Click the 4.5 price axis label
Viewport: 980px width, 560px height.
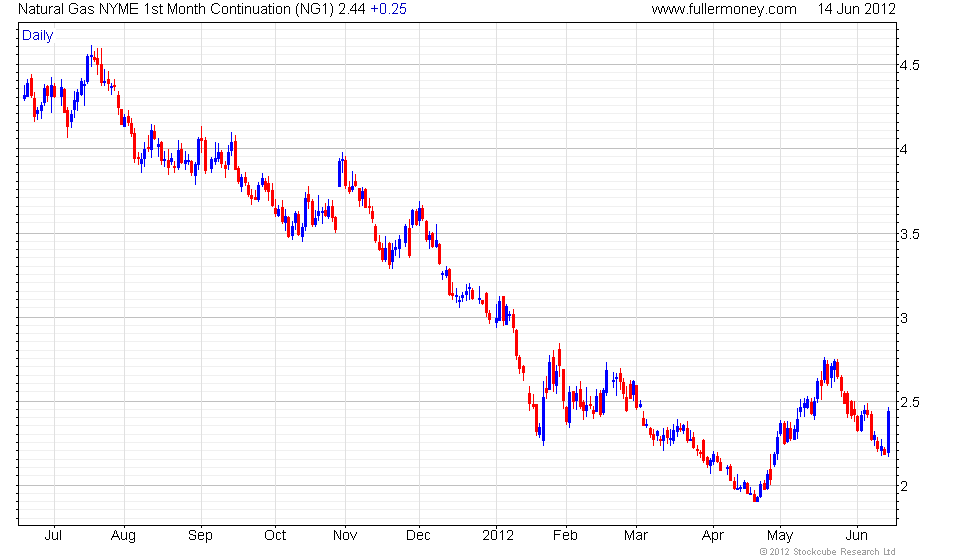[909, 66]
